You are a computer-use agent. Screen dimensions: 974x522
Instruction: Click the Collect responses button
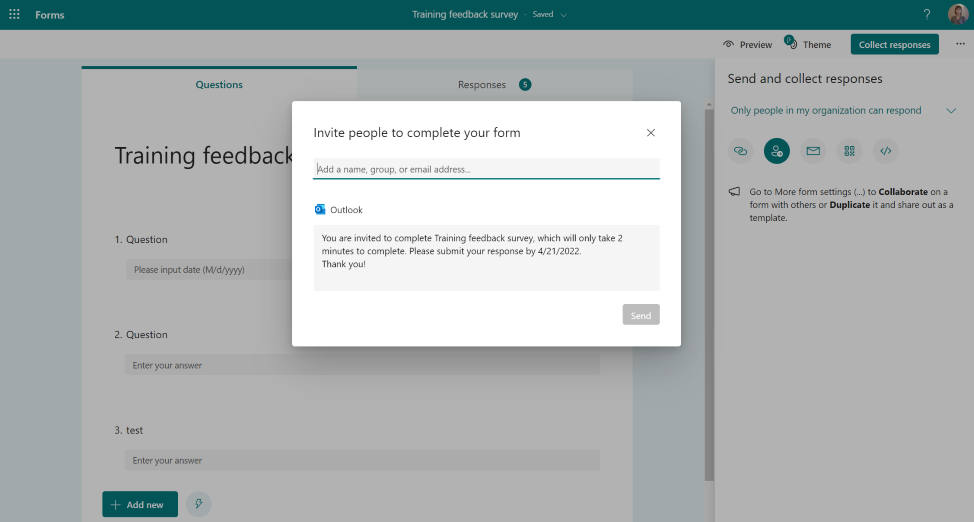point(894,44)
